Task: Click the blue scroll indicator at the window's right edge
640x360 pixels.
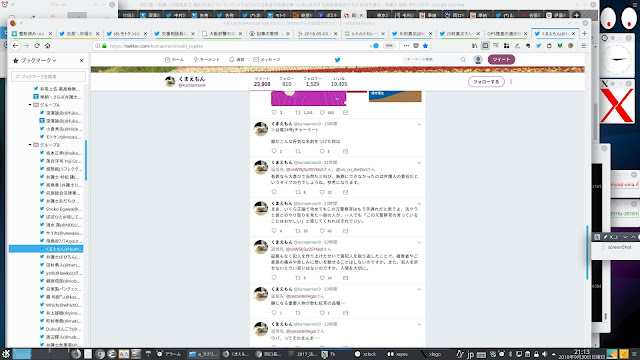Action: pos(587,252)
